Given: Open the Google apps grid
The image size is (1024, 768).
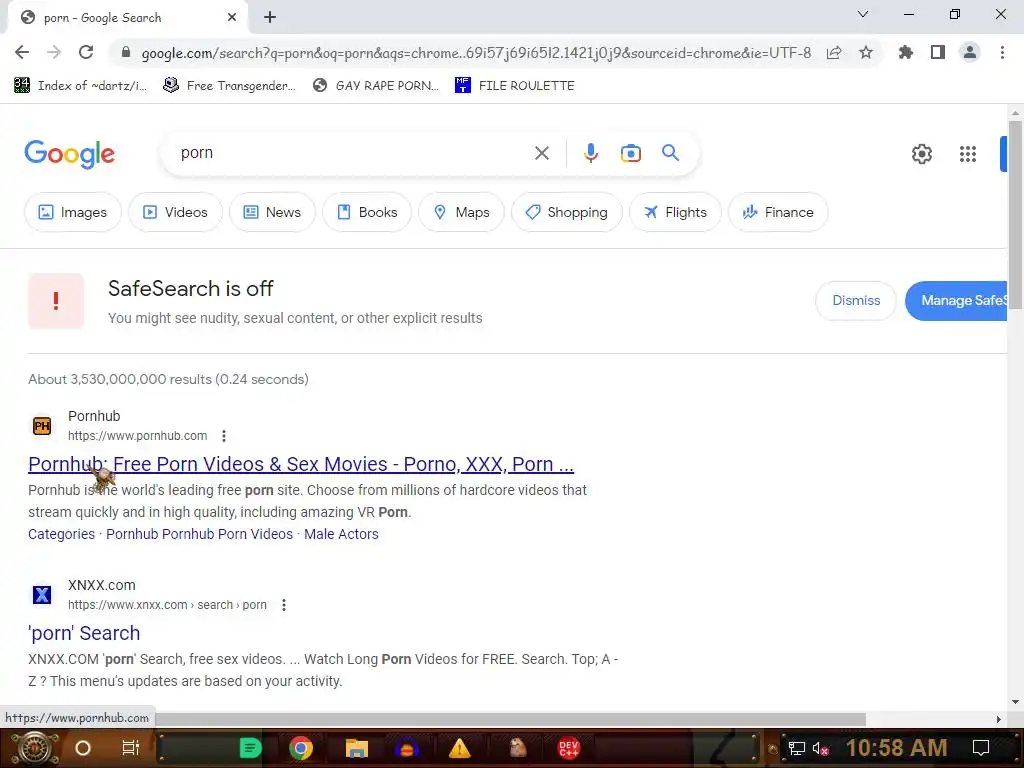Looking at the screenshot, I should coord(968,154).
